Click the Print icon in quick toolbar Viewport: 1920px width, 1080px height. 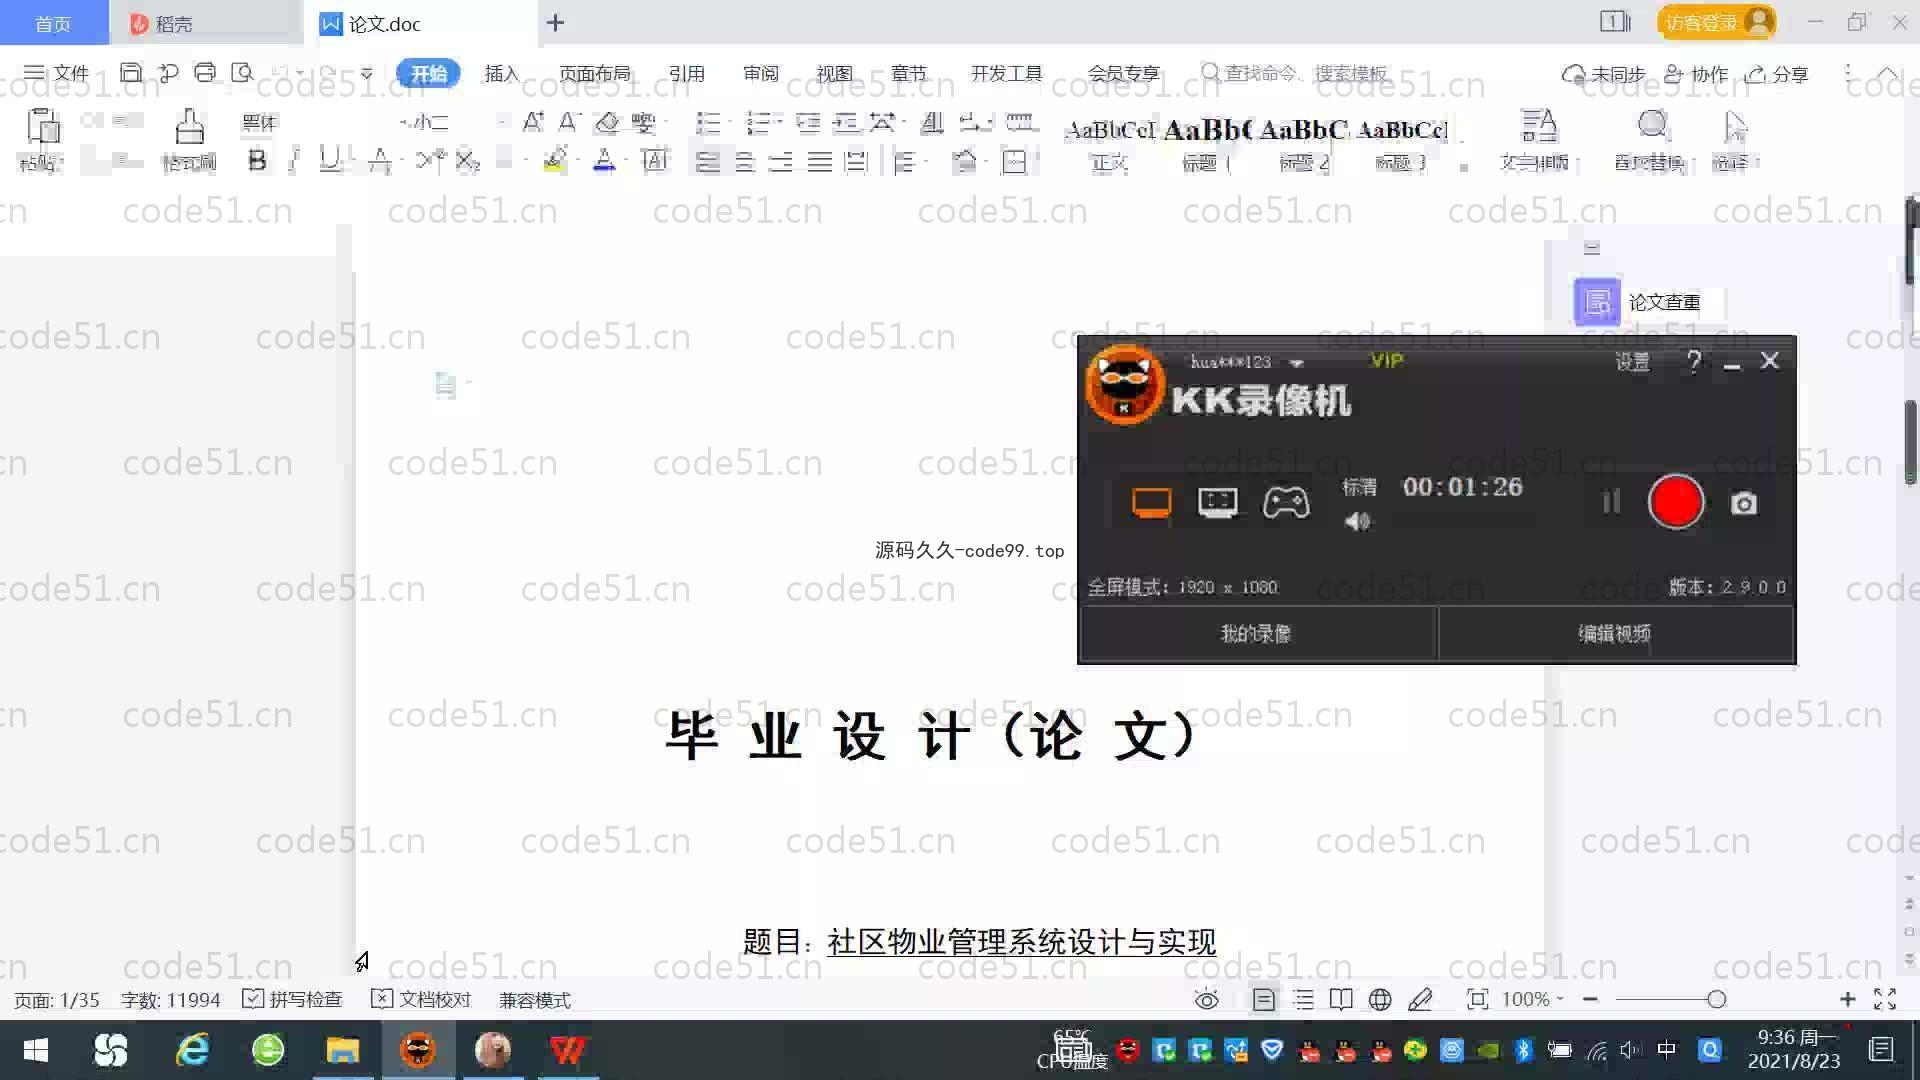(x=205, y=73)
